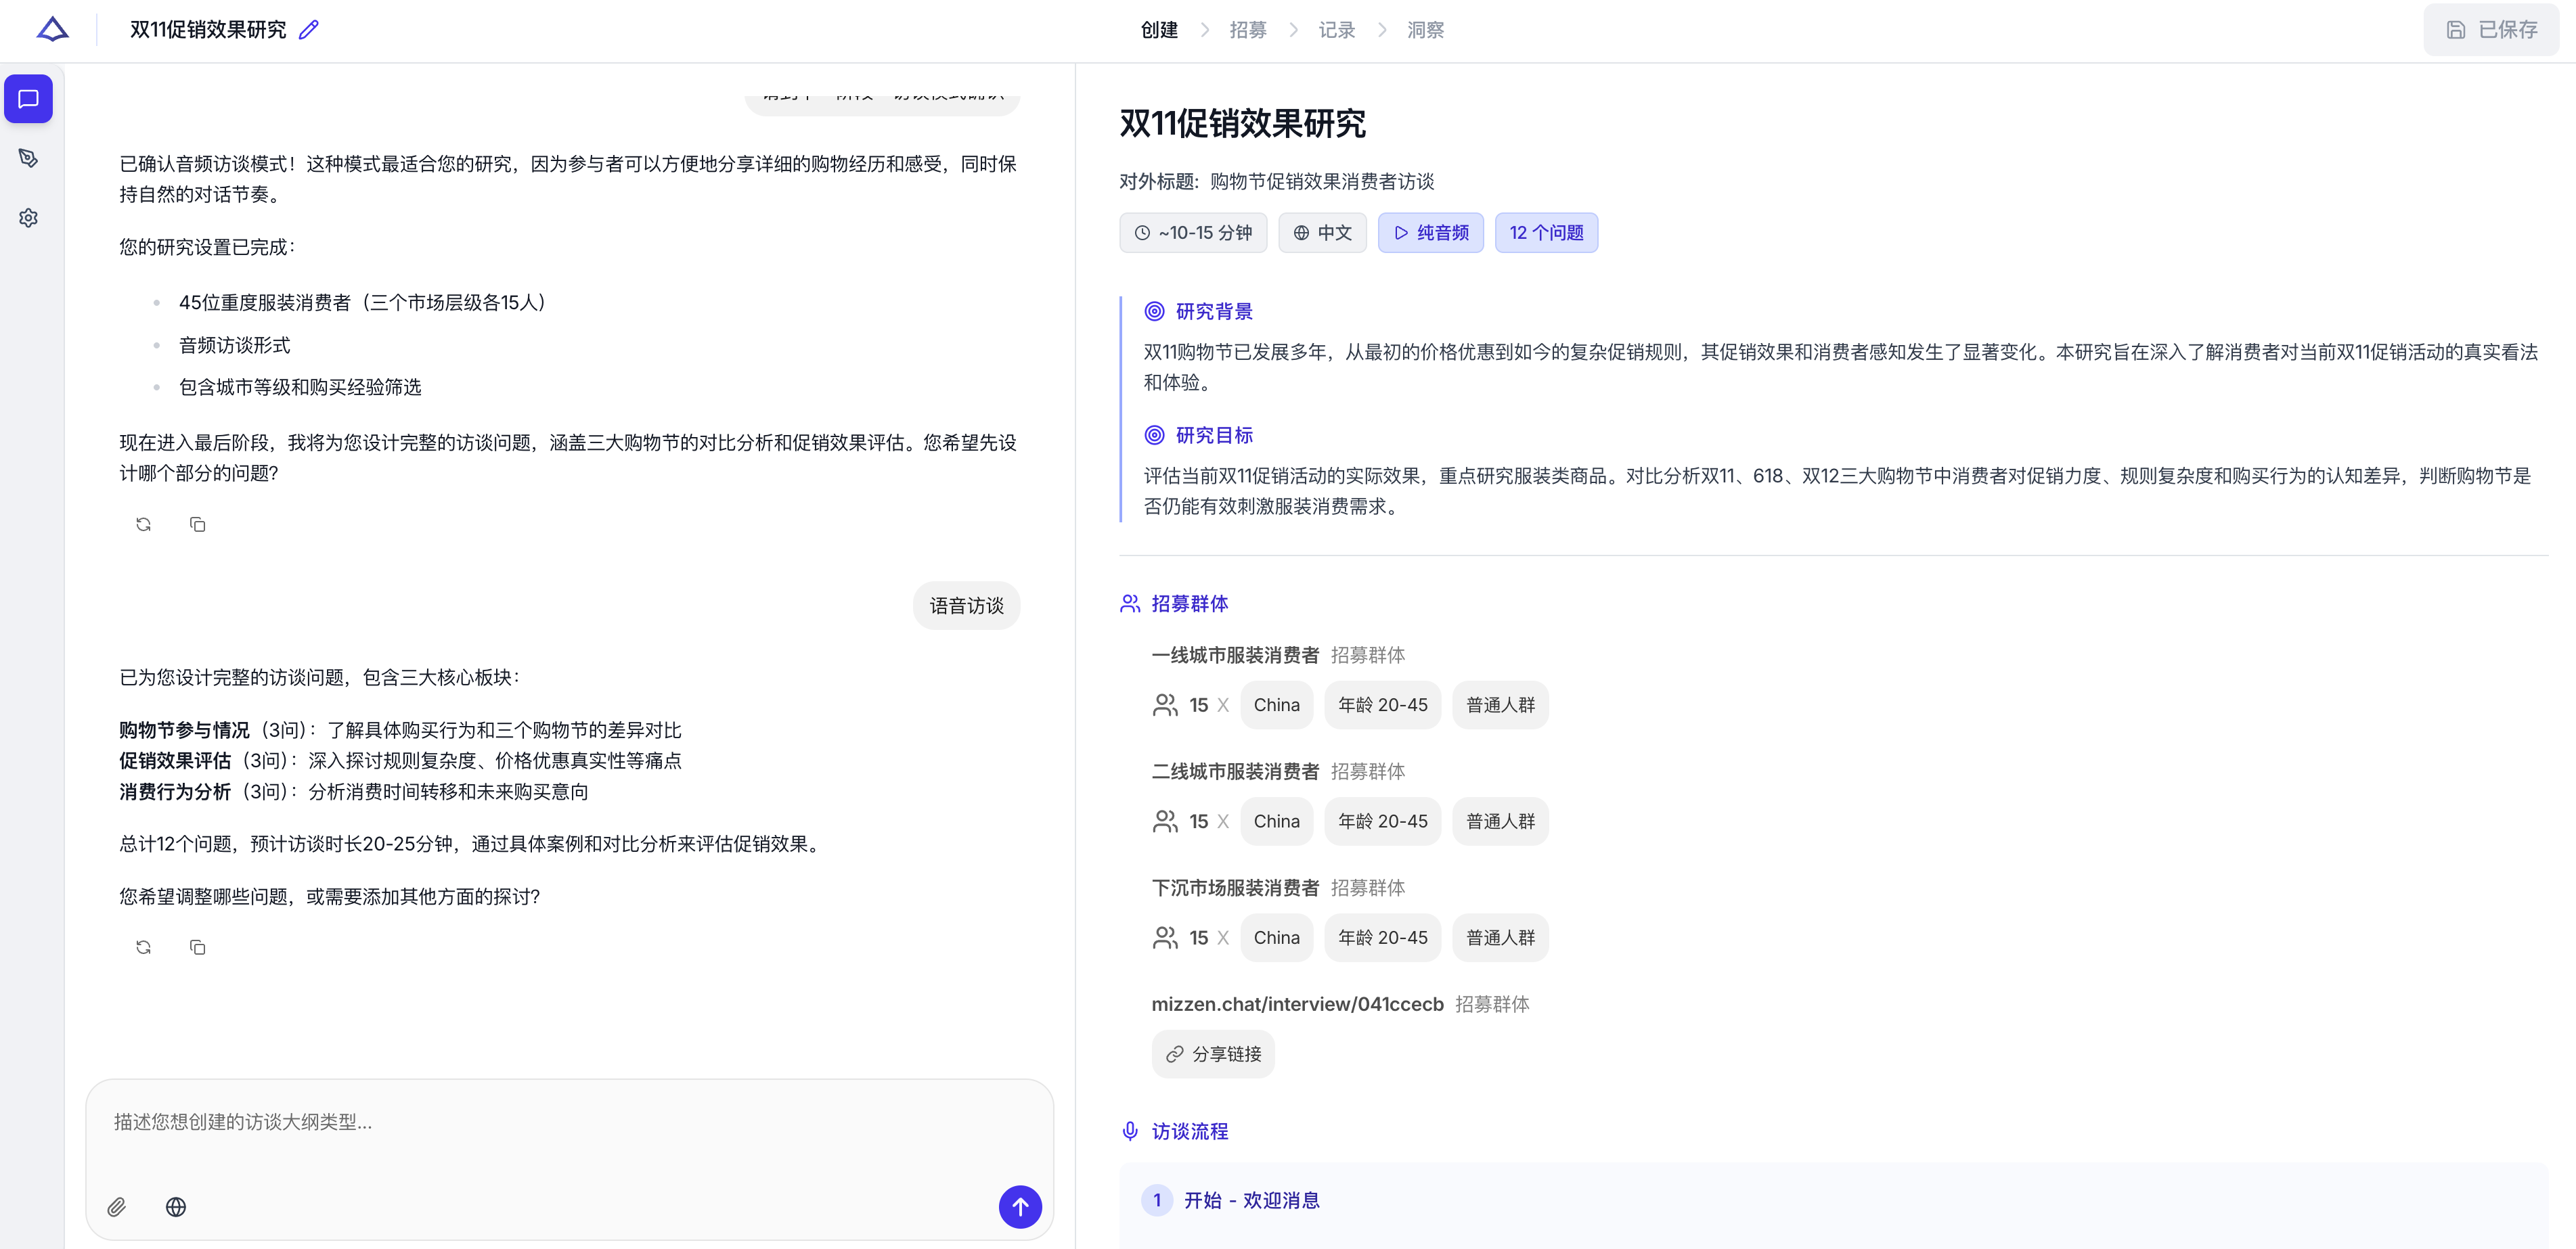
Task: Click China tag under 一线城市服装消费者
Action: tap(1276, 705)
